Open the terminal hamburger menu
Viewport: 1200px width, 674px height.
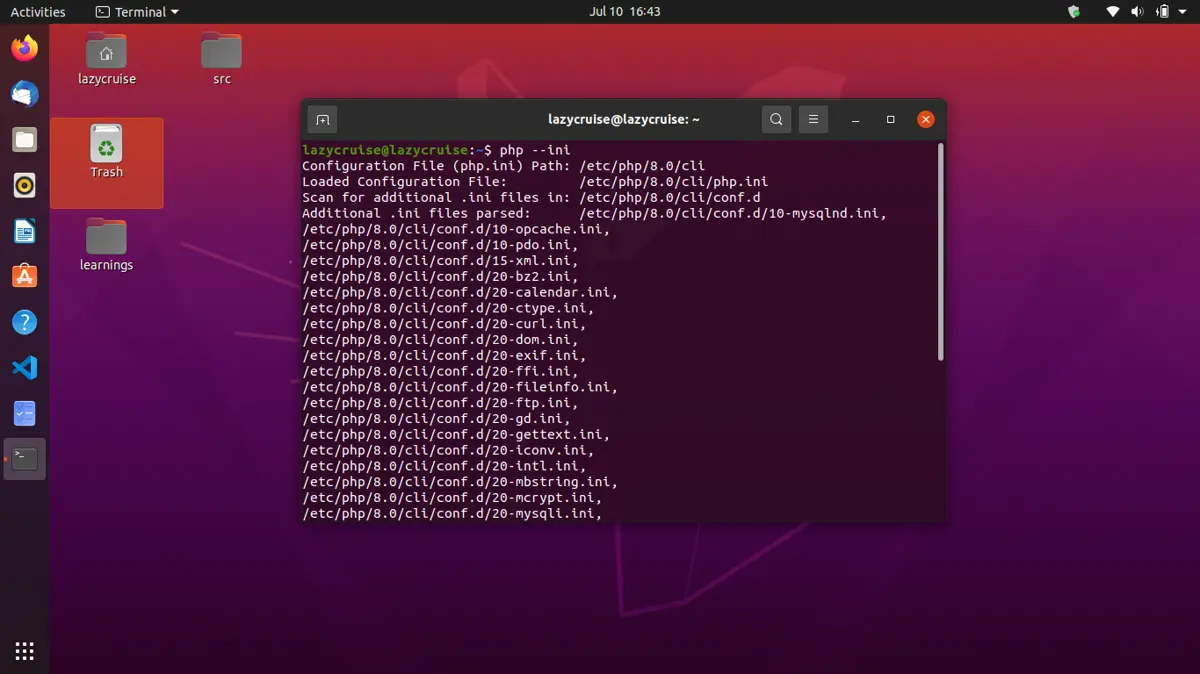813,120
